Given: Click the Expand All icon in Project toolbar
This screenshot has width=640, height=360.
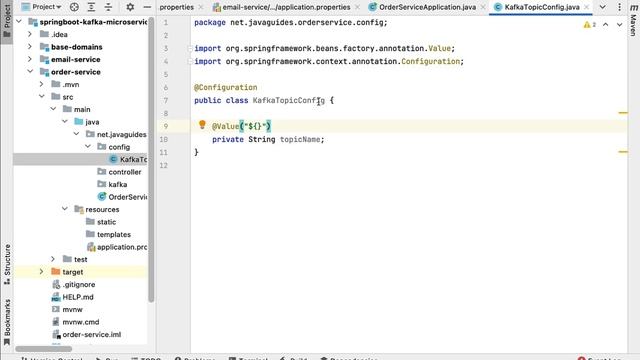Looking at the screenshot, I should [91, 7].
